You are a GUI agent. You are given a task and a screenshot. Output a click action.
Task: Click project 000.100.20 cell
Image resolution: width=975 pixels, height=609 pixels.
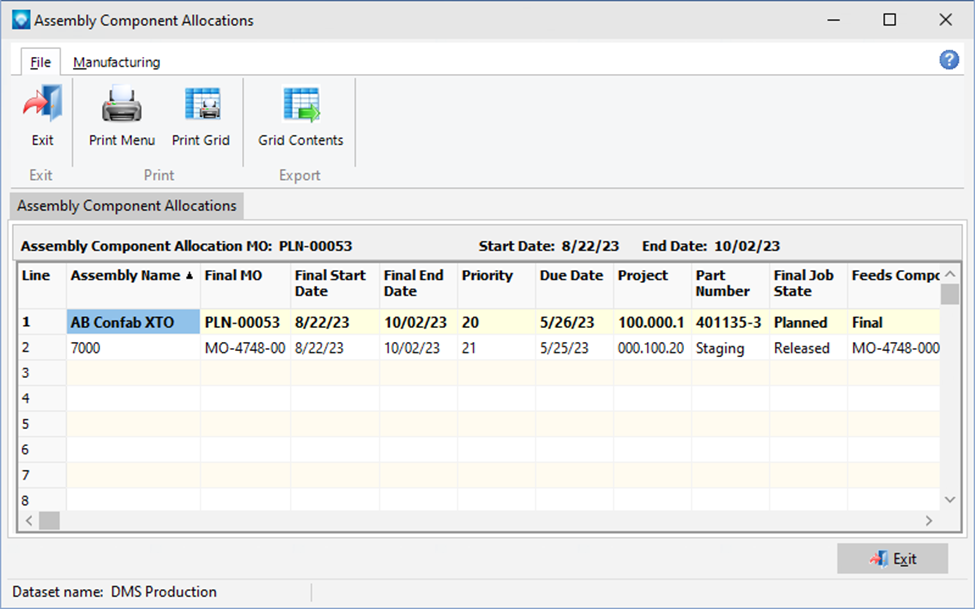(652, 348)
